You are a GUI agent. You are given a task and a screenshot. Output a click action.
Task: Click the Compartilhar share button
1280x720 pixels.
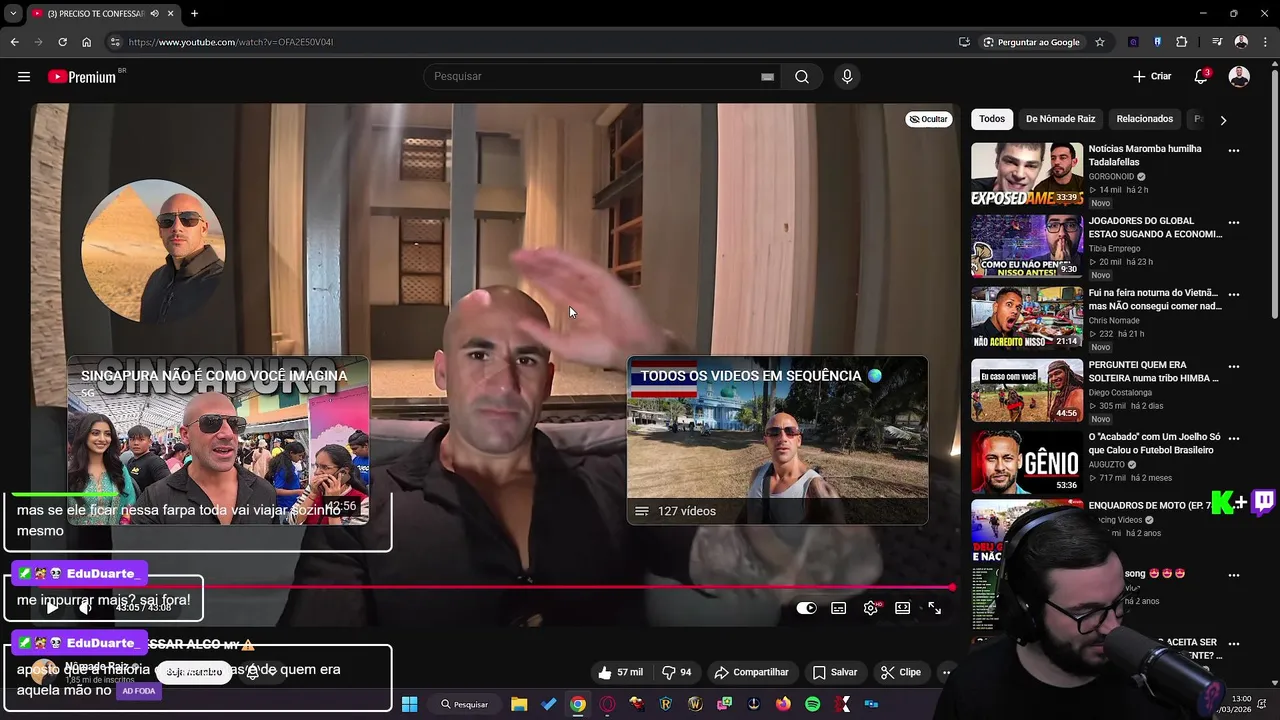750,672
